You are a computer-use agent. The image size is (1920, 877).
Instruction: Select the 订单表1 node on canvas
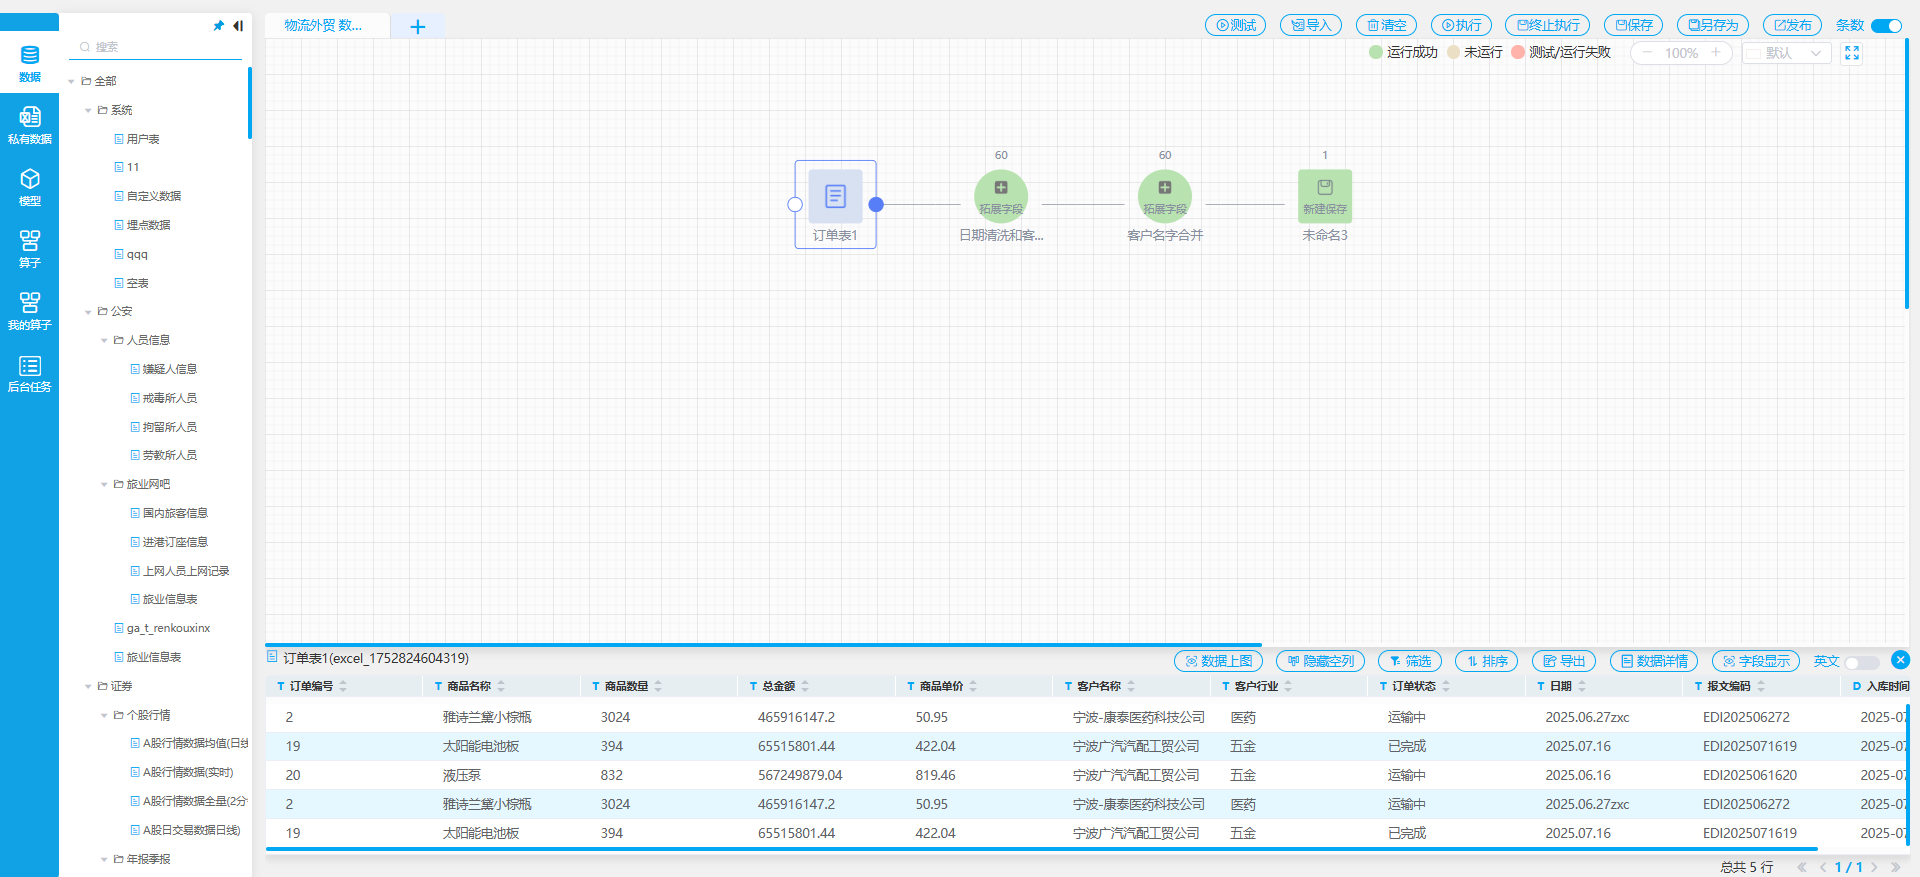click(835, 197)
